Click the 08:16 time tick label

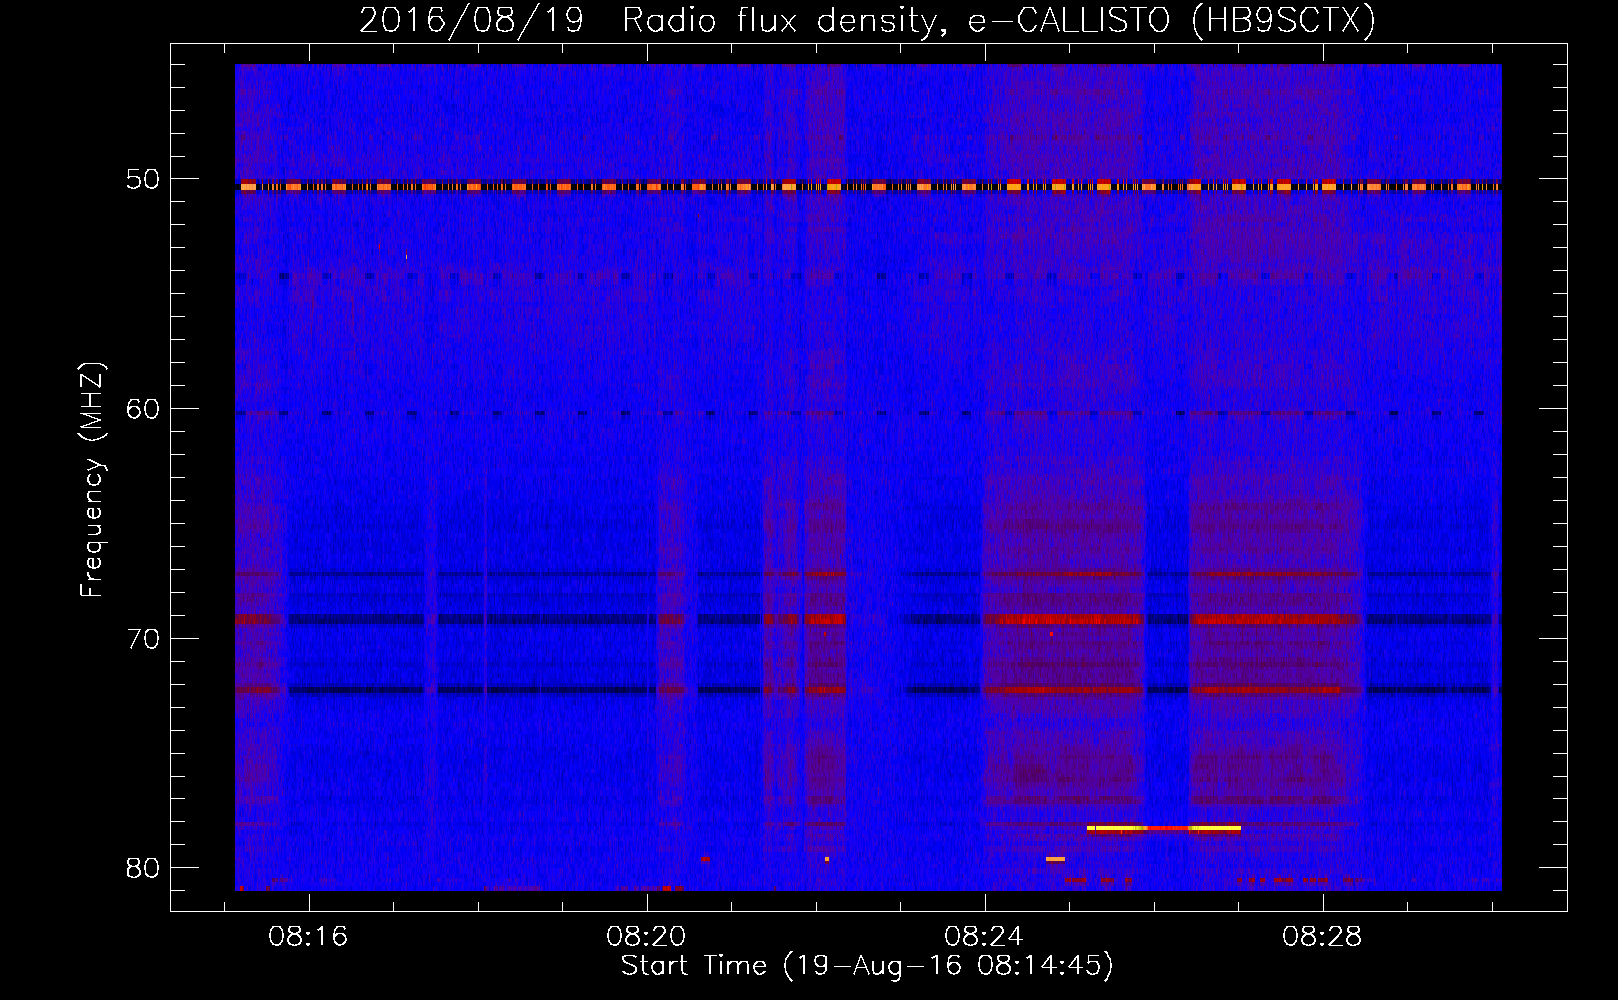pos(308,937)
